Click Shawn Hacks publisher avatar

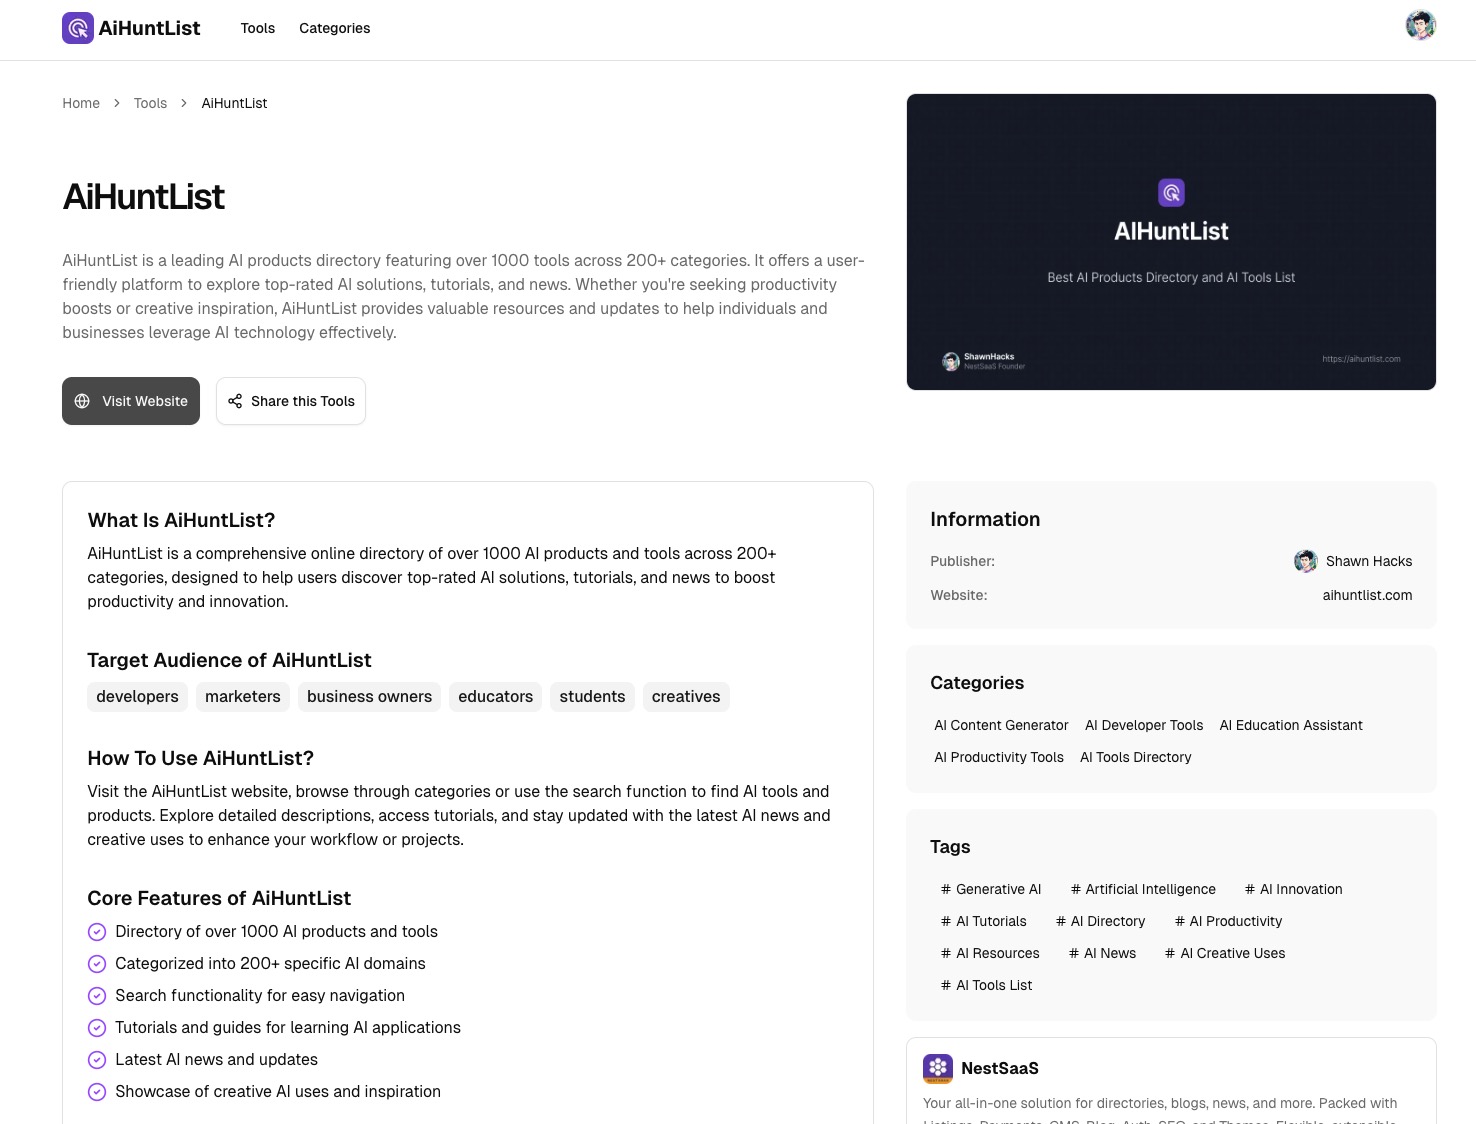click(1305, 561)
